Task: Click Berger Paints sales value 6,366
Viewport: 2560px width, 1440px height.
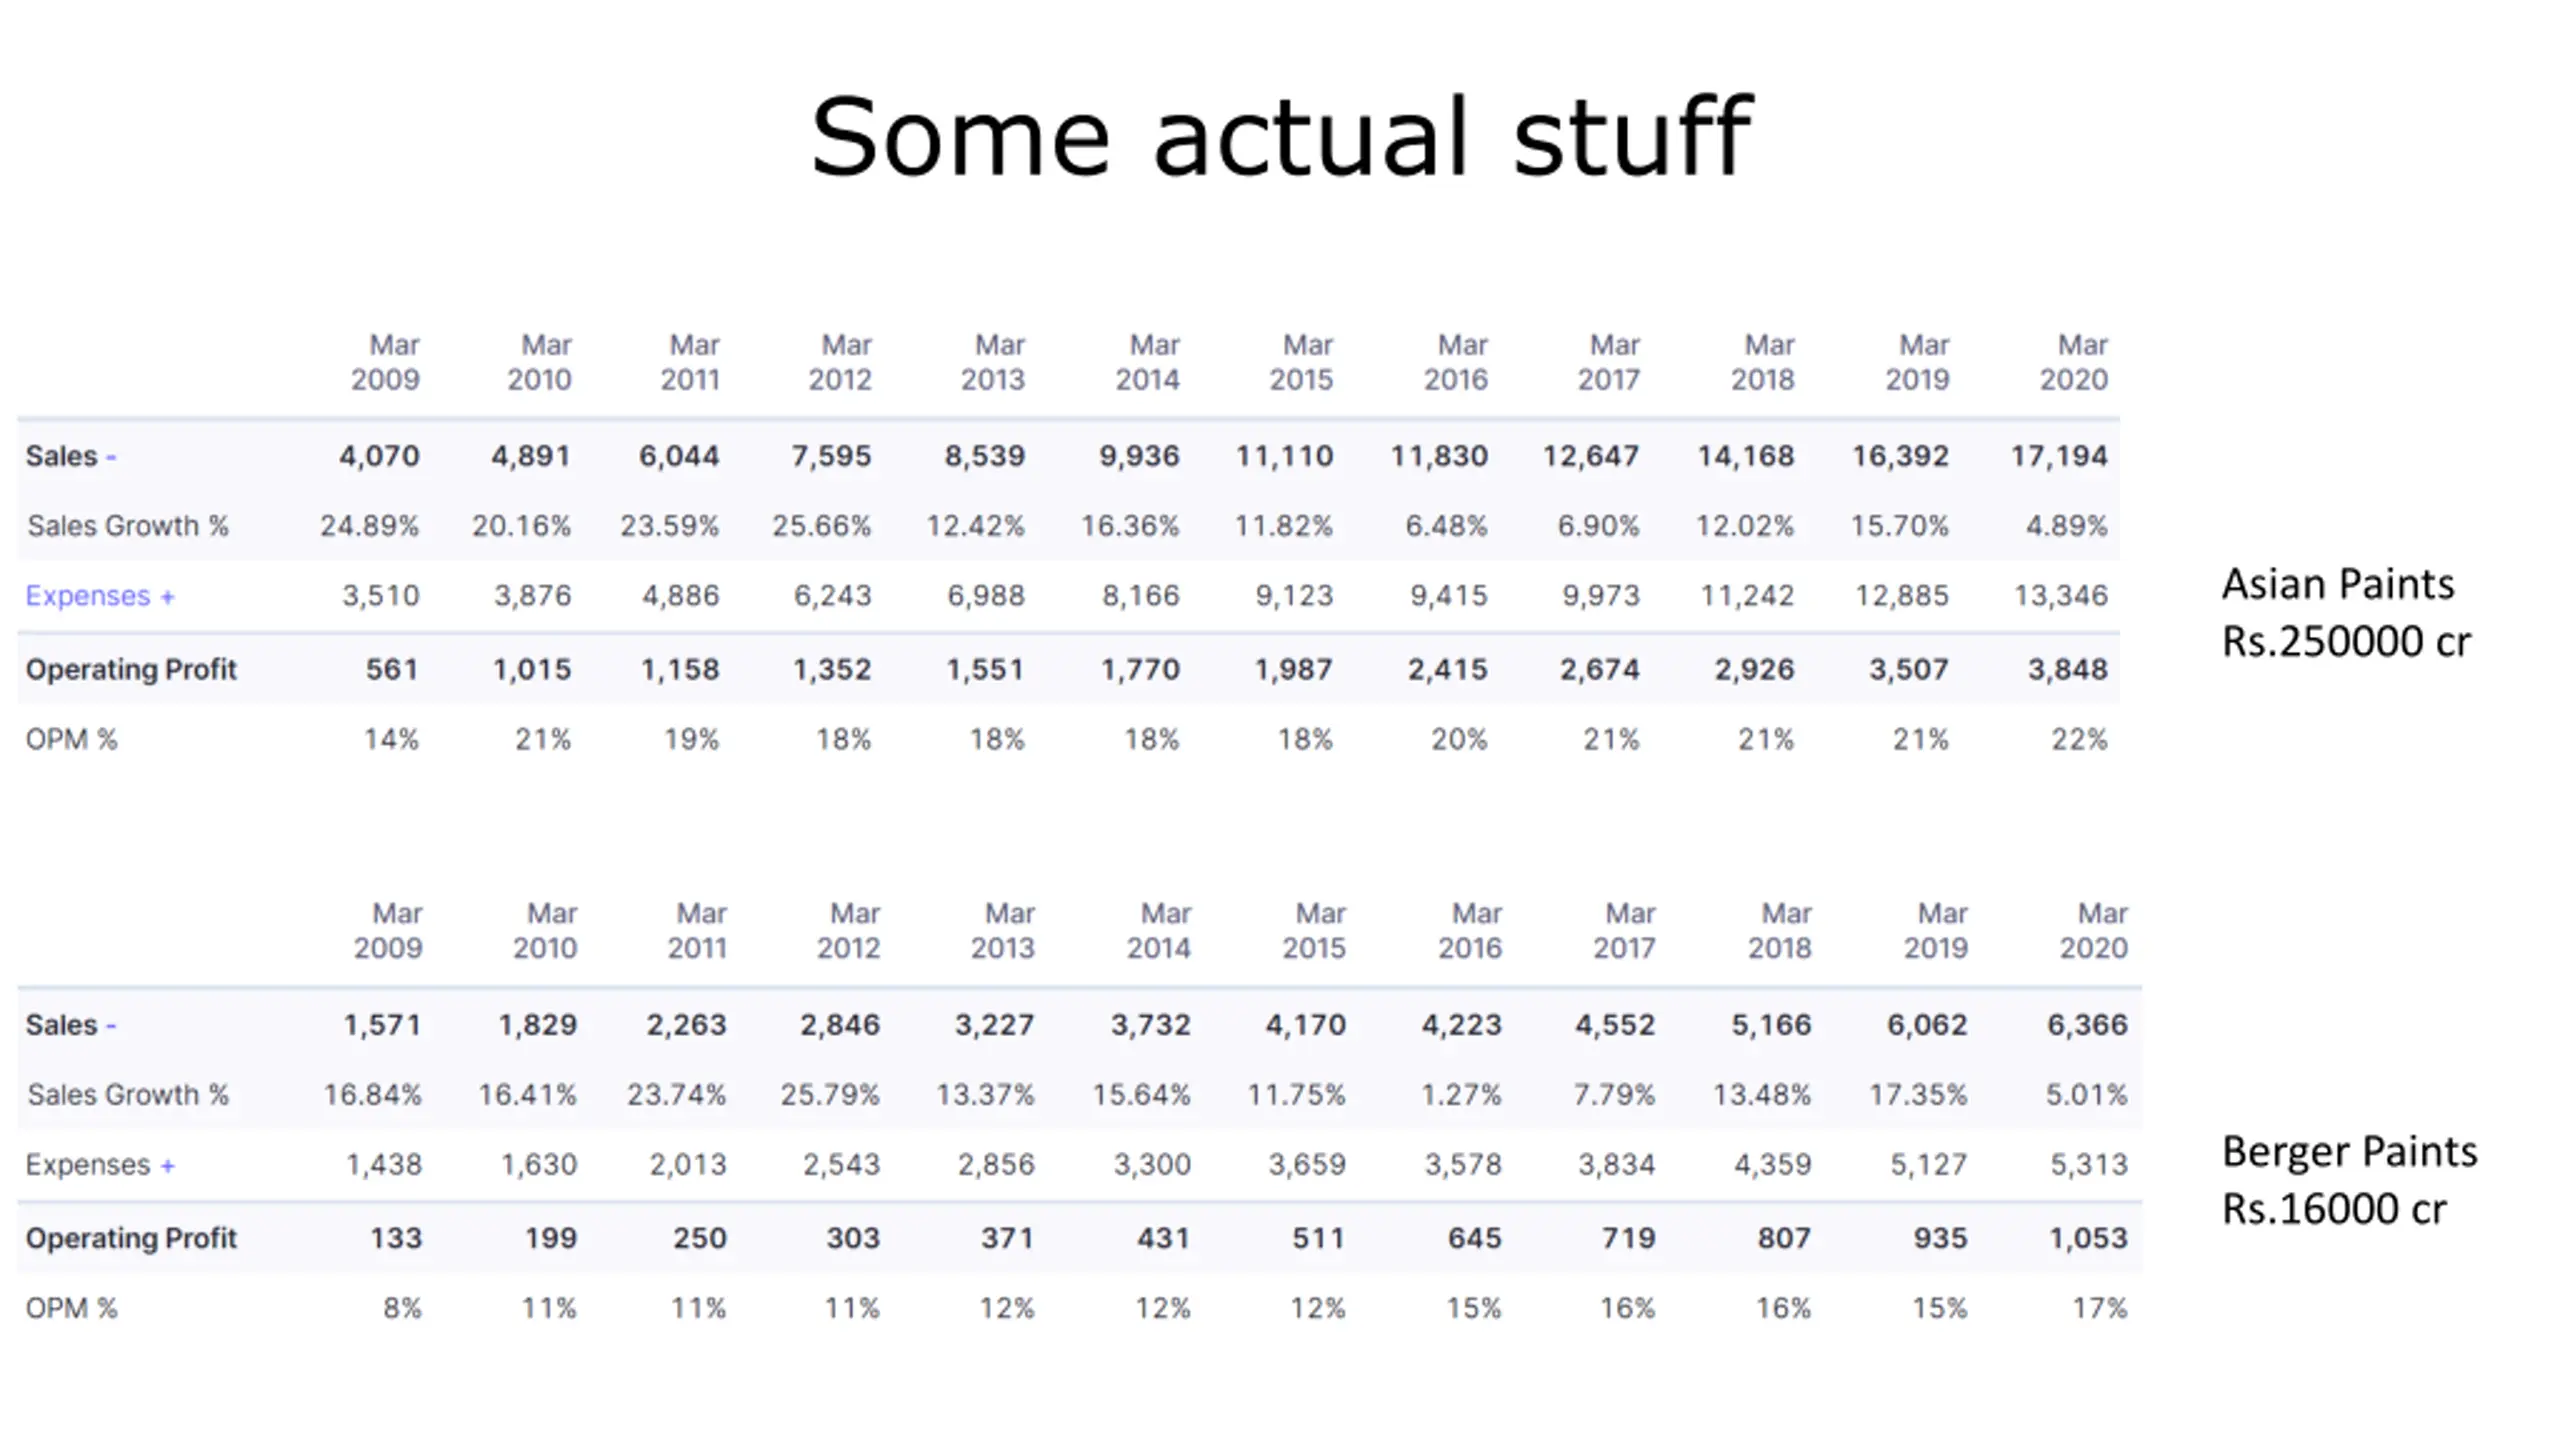Action: [2087, 1026]
